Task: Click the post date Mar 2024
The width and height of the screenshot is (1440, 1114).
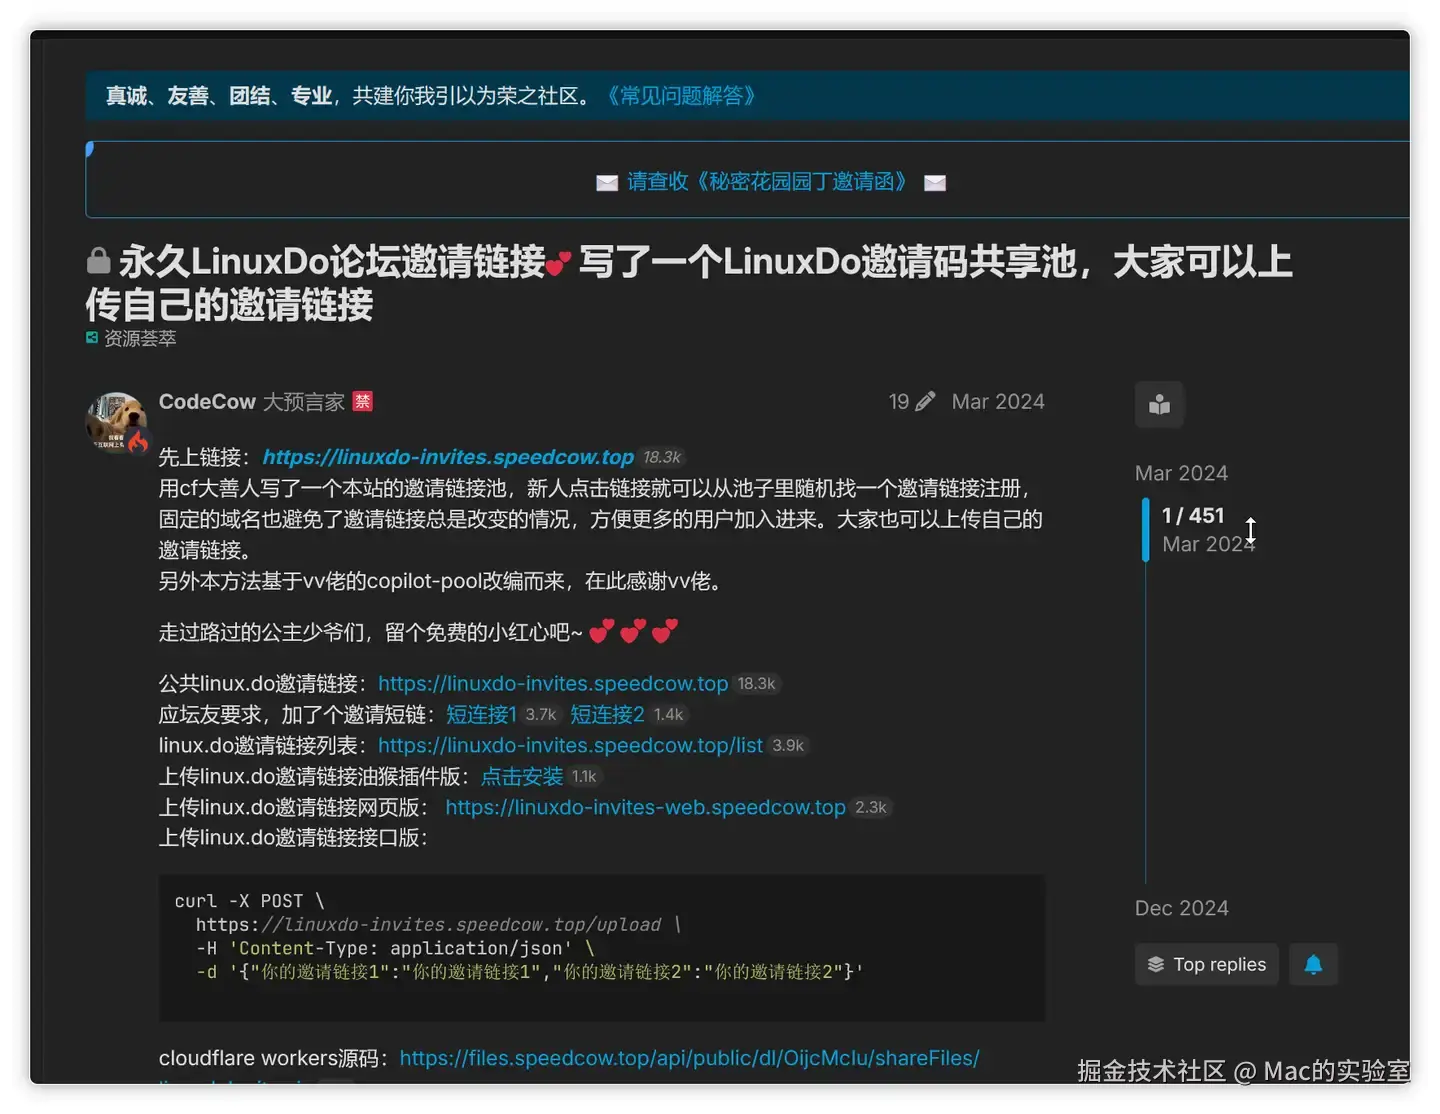Action: click(x=998, y=401)
